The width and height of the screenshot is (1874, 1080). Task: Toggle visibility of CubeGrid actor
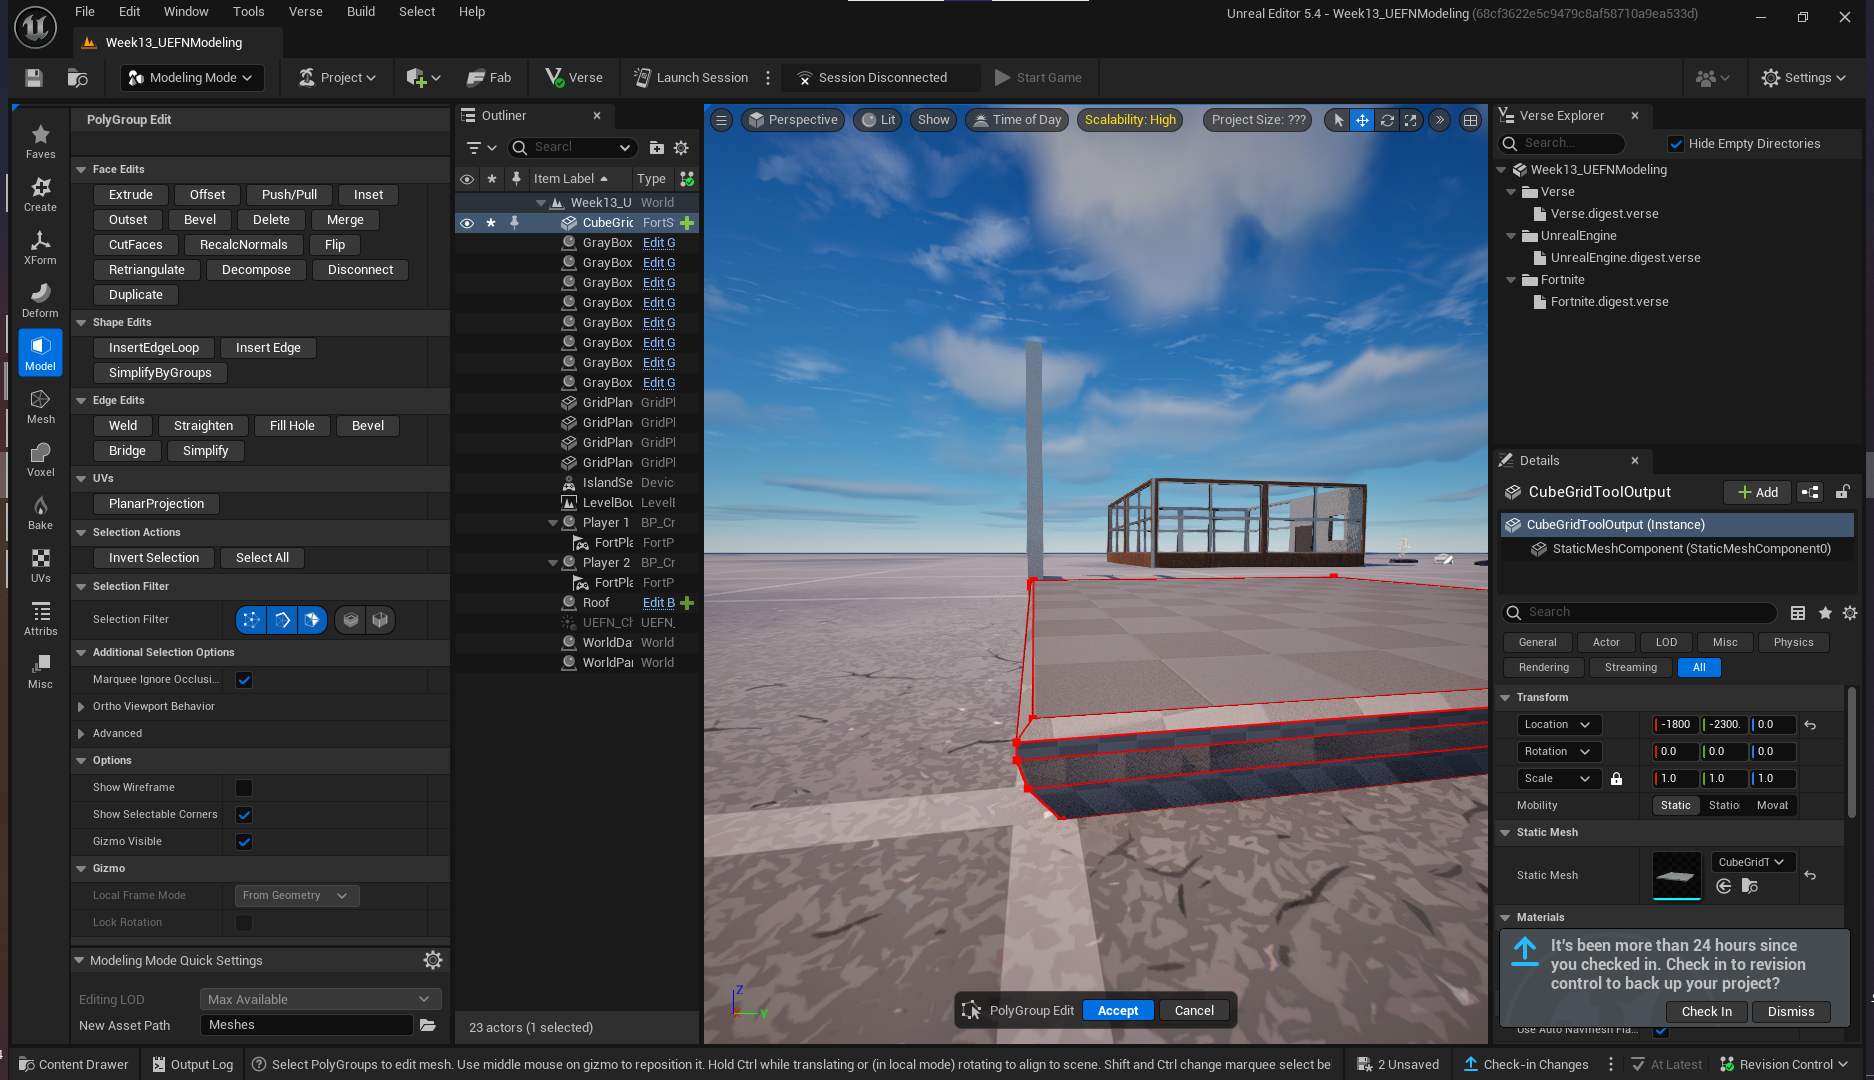pyautogui.click(x=466, y=223)
